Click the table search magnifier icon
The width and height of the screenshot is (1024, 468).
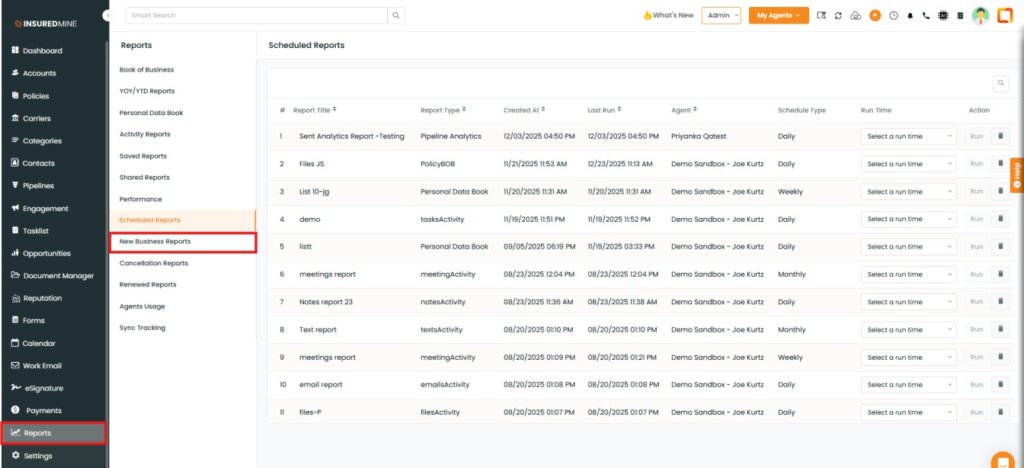[1000, 84]
